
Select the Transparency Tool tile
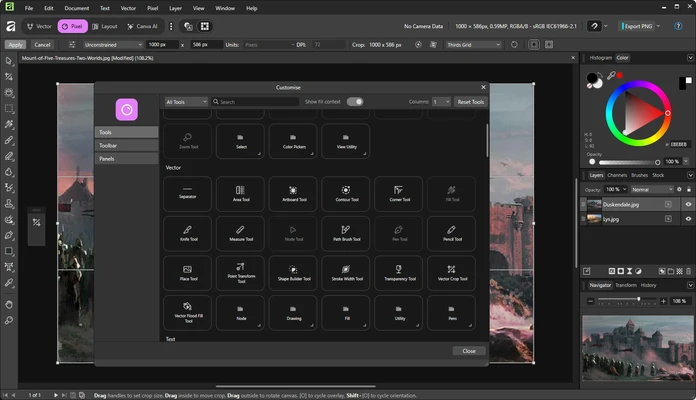(399, 273)
